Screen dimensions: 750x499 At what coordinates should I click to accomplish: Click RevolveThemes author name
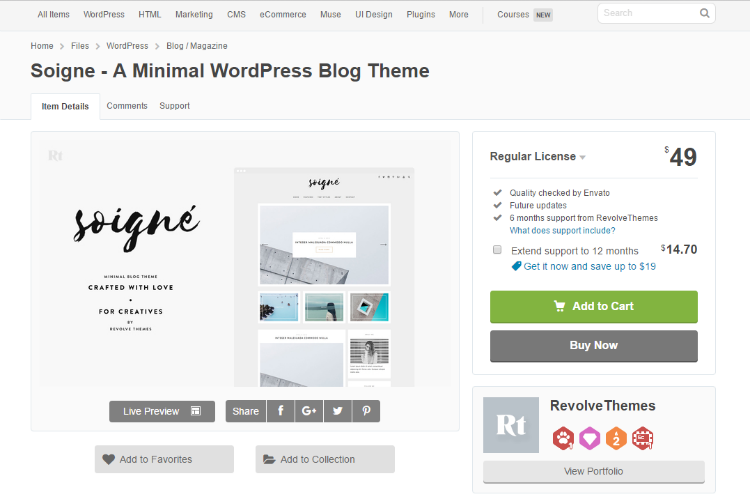coord(603,406)
